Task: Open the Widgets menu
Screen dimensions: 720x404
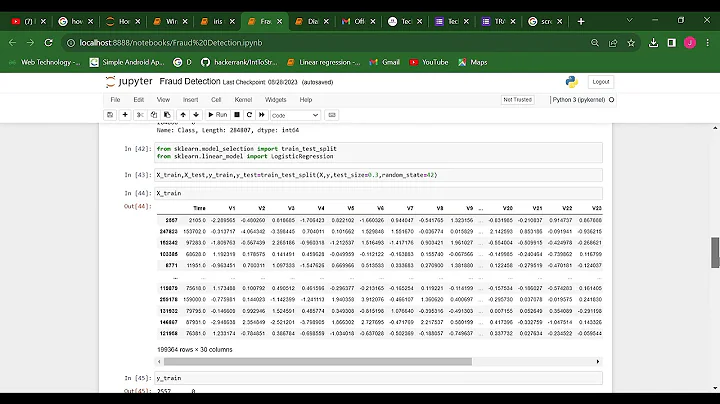Action: (276, 100)
